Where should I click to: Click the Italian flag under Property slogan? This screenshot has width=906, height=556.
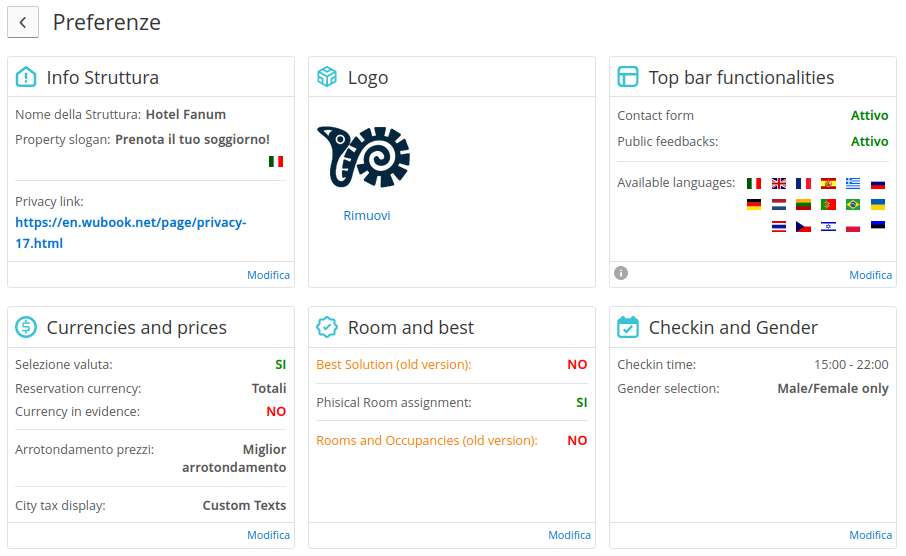276,162
